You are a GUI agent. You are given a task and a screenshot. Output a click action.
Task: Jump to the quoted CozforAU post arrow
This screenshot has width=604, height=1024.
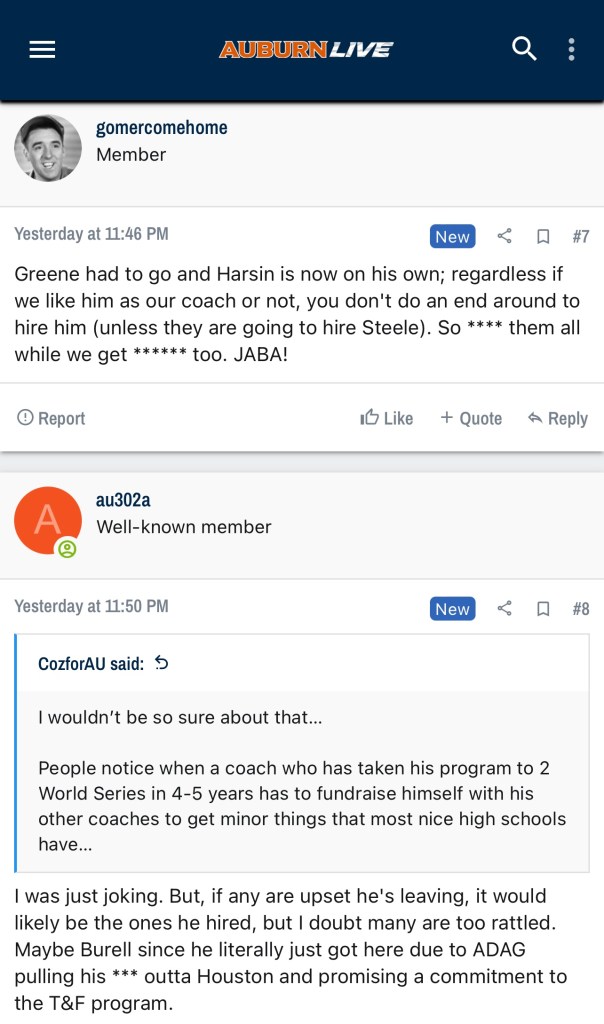click(163, 663)
